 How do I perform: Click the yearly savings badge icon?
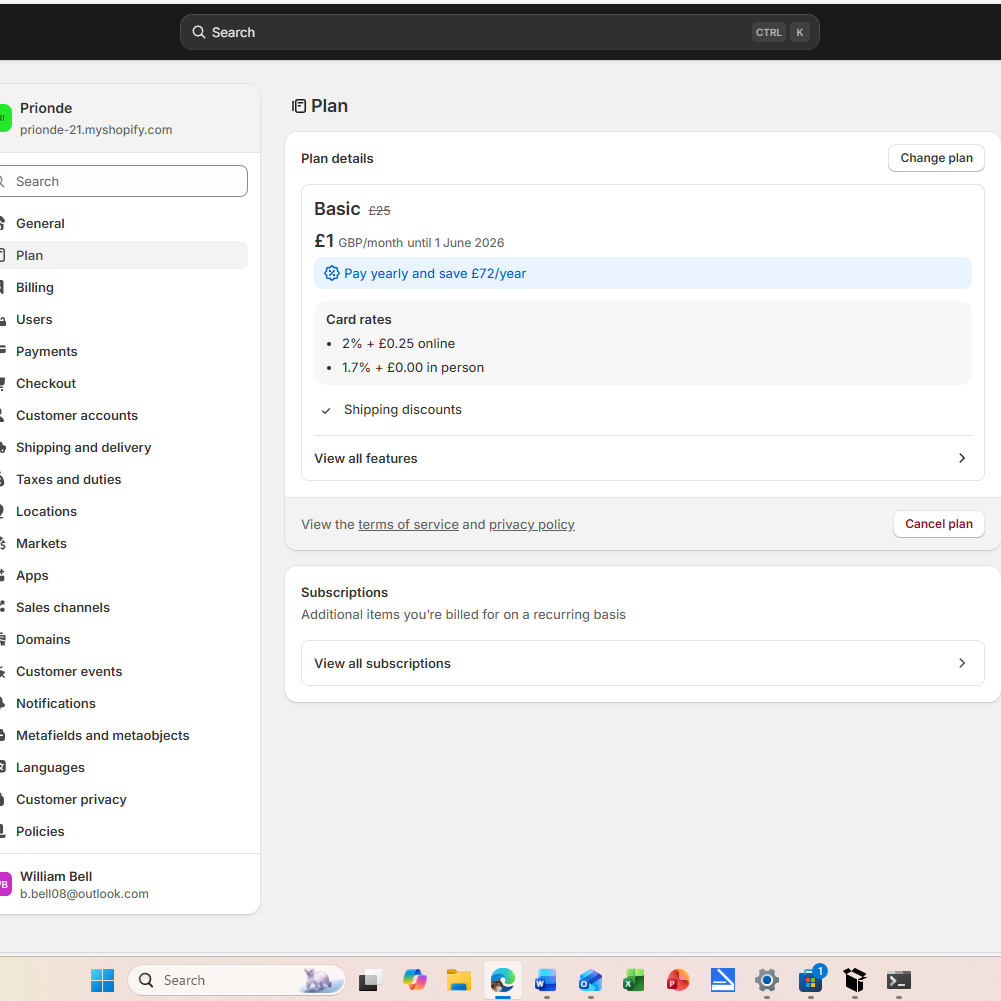pos(332,273)
